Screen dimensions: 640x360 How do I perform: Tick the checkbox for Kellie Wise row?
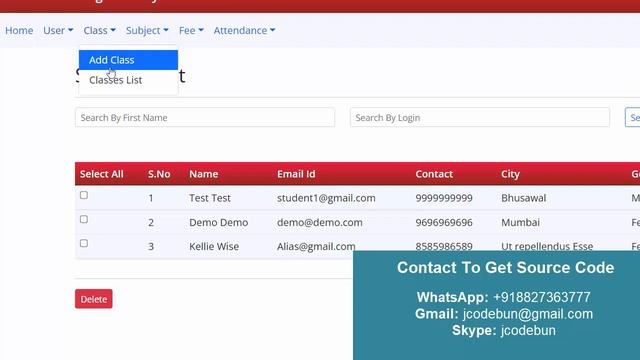[x=84, y=243]
